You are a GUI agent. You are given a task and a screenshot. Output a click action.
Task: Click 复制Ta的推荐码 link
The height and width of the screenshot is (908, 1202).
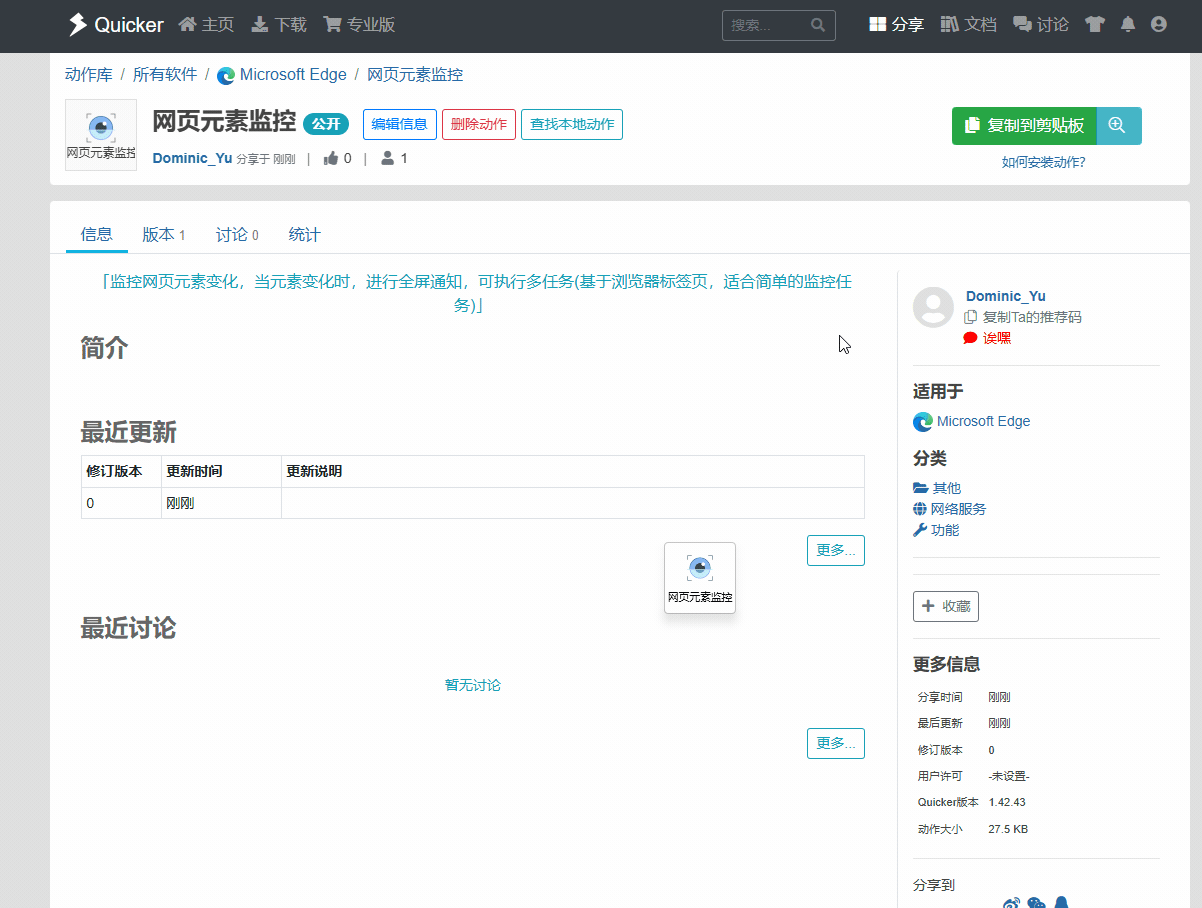[x=1023, y=317]
